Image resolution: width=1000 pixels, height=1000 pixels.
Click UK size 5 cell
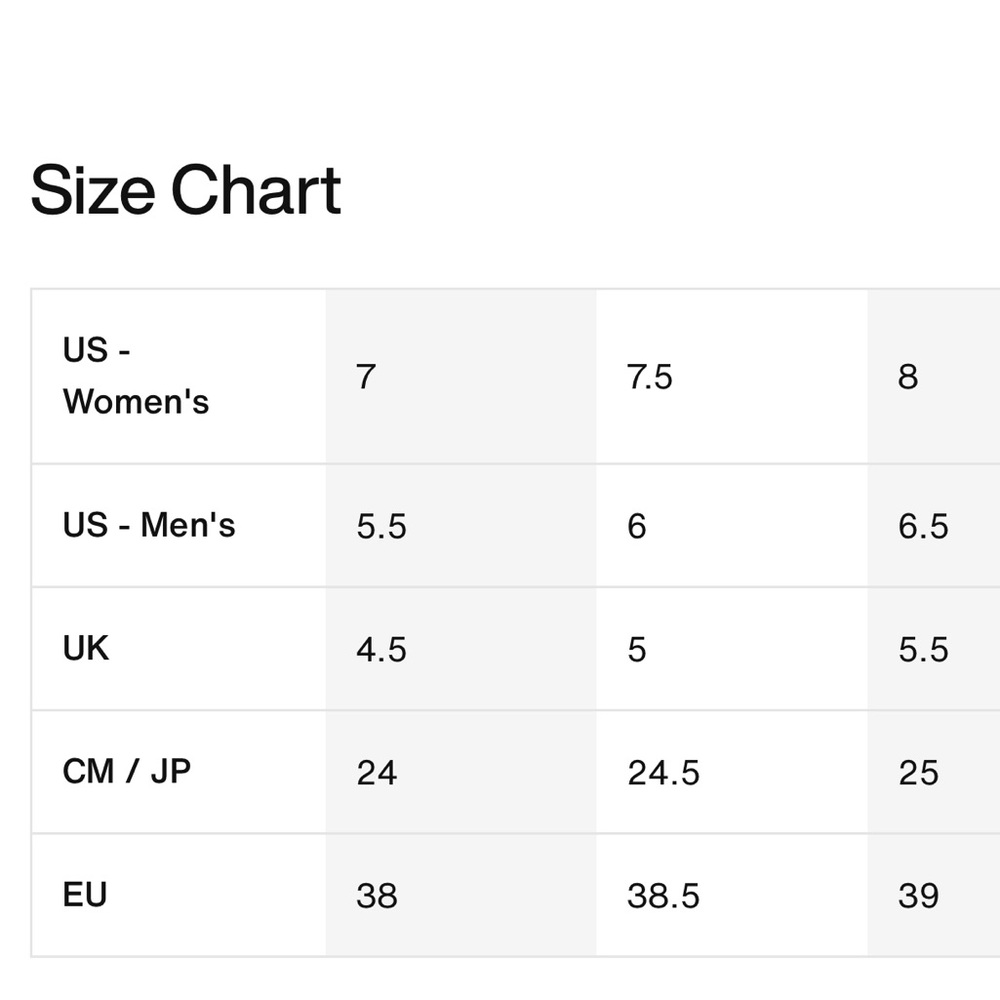(732, 649)
